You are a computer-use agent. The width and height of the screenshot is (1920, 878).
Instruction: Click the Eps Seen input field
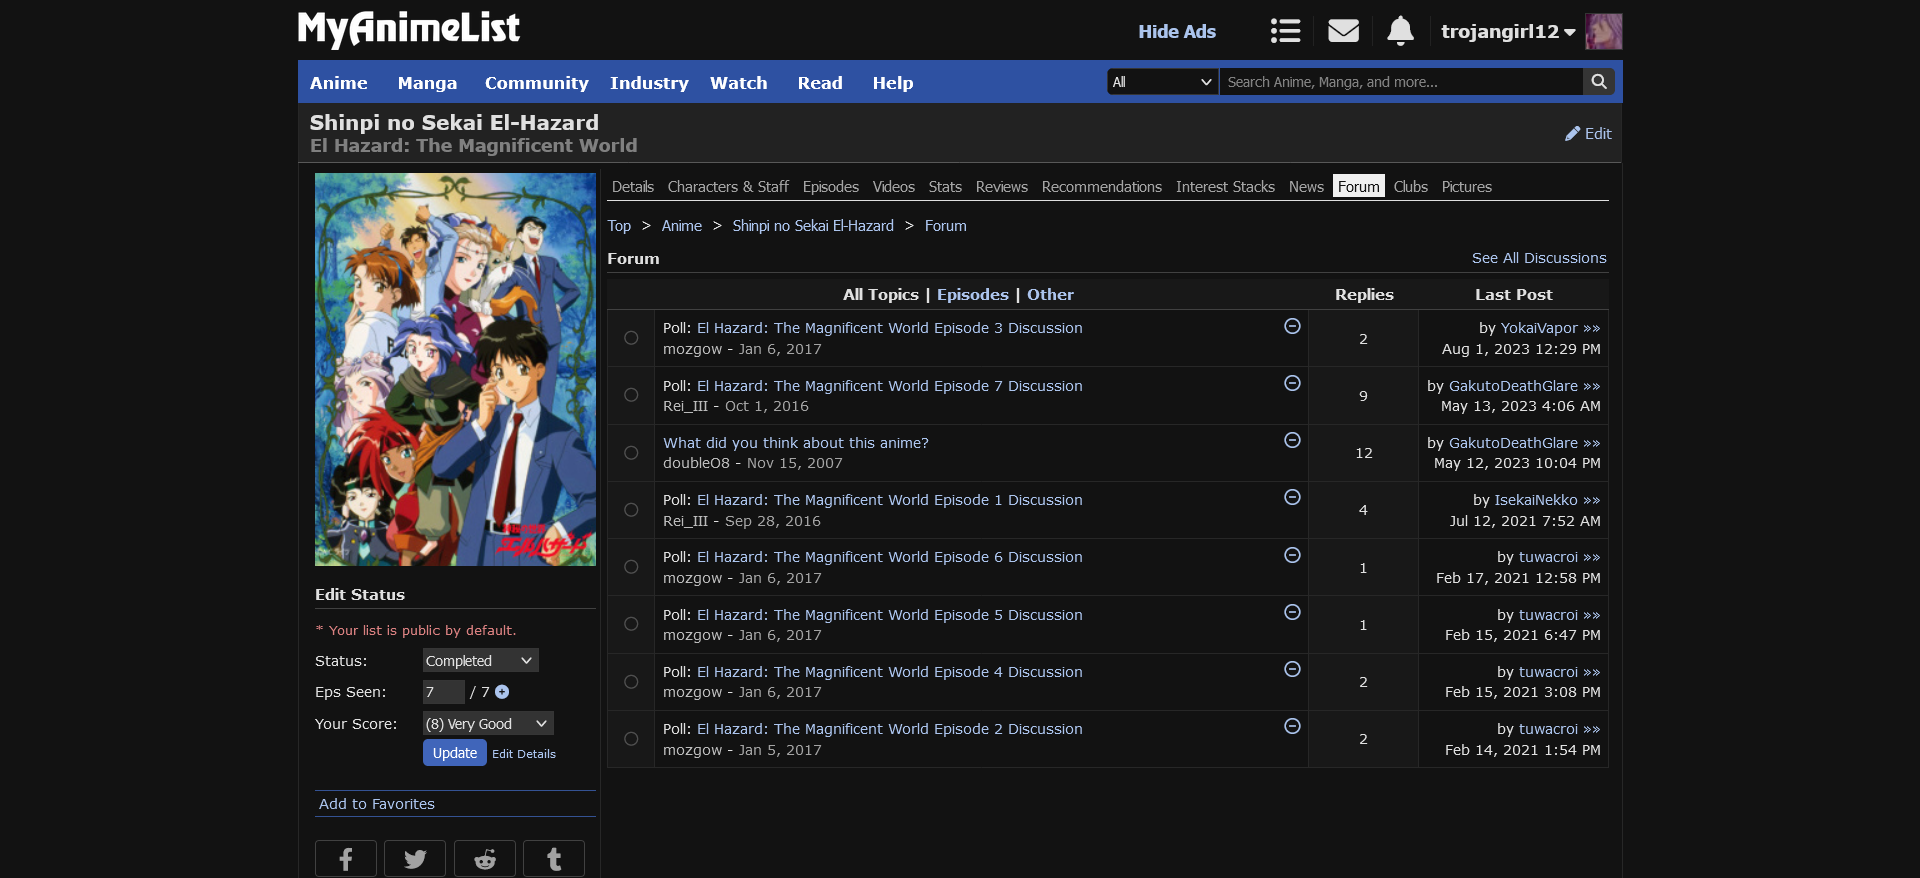click(x=444, y=692)
